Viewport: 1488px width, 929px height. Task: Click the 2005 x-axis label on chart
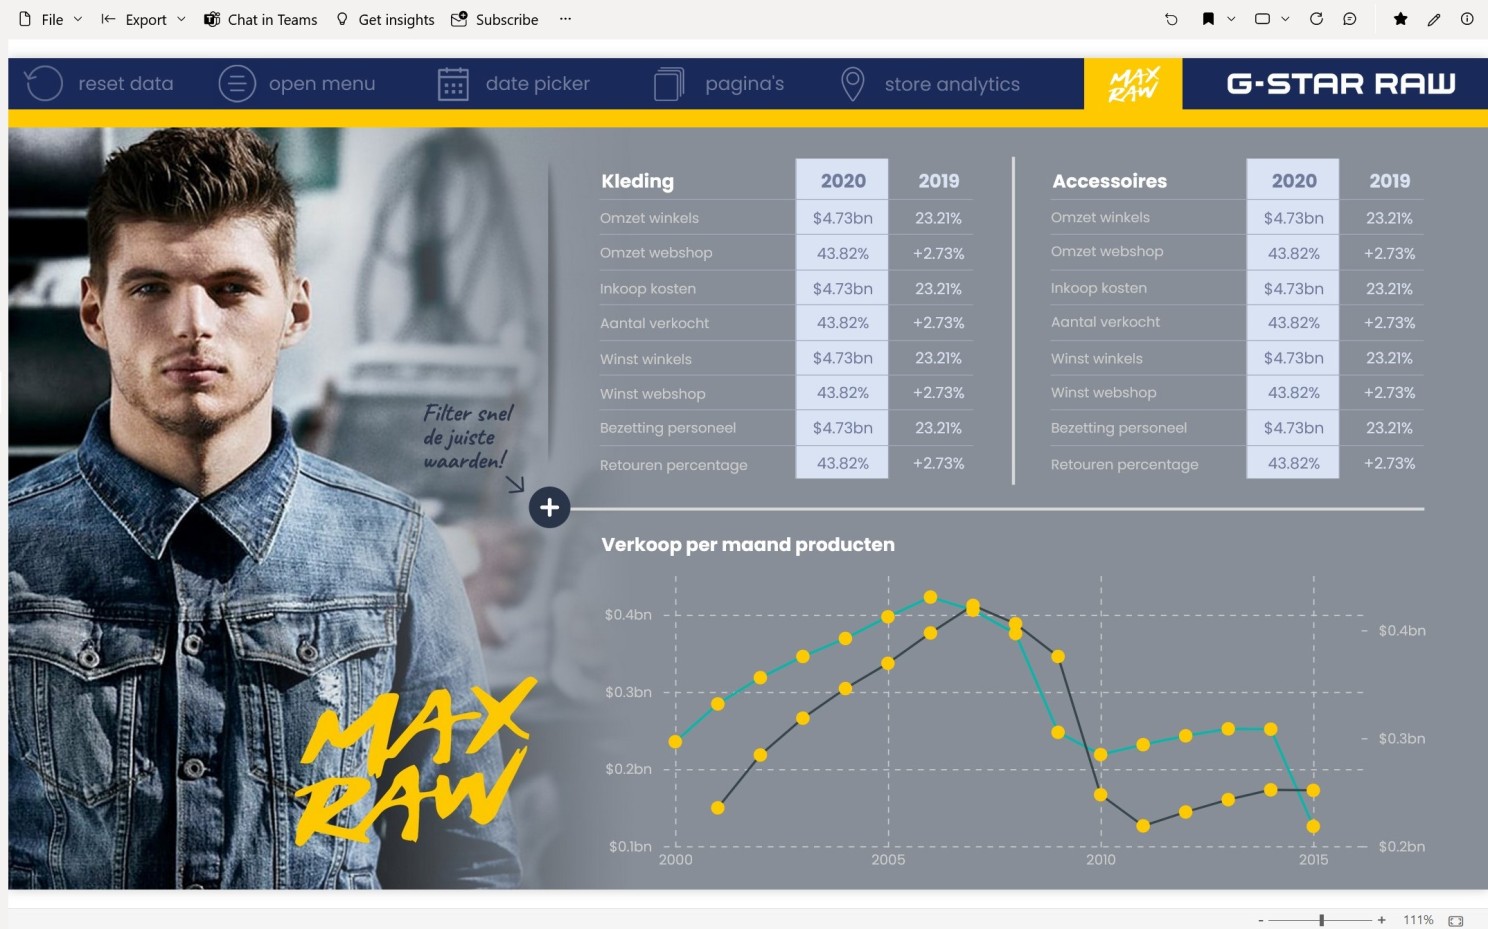click(888, 860)
